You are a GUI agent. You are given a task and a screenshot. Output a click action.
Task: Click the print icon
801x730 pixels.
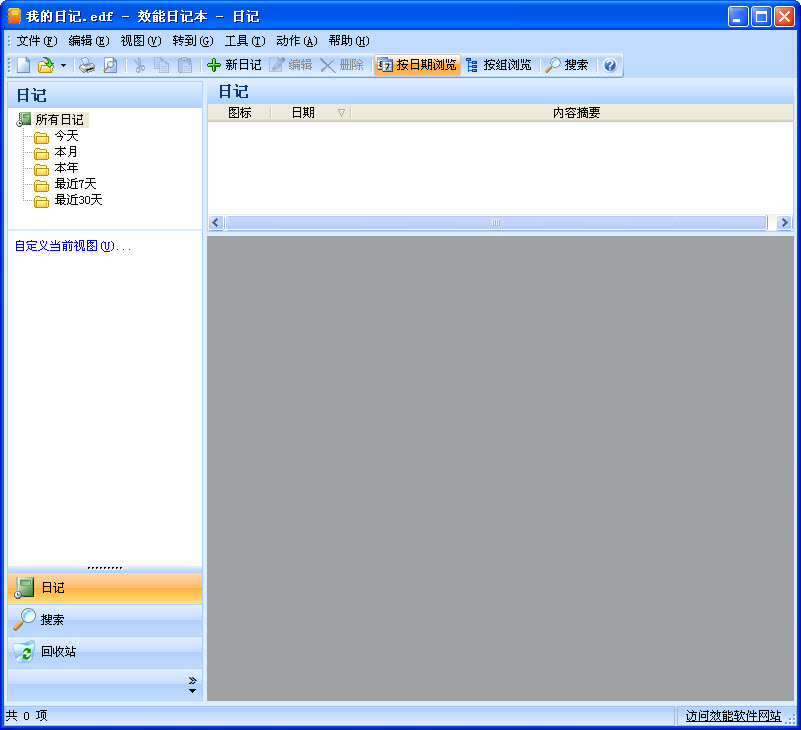pyautogui.click(x=87, y=65)
